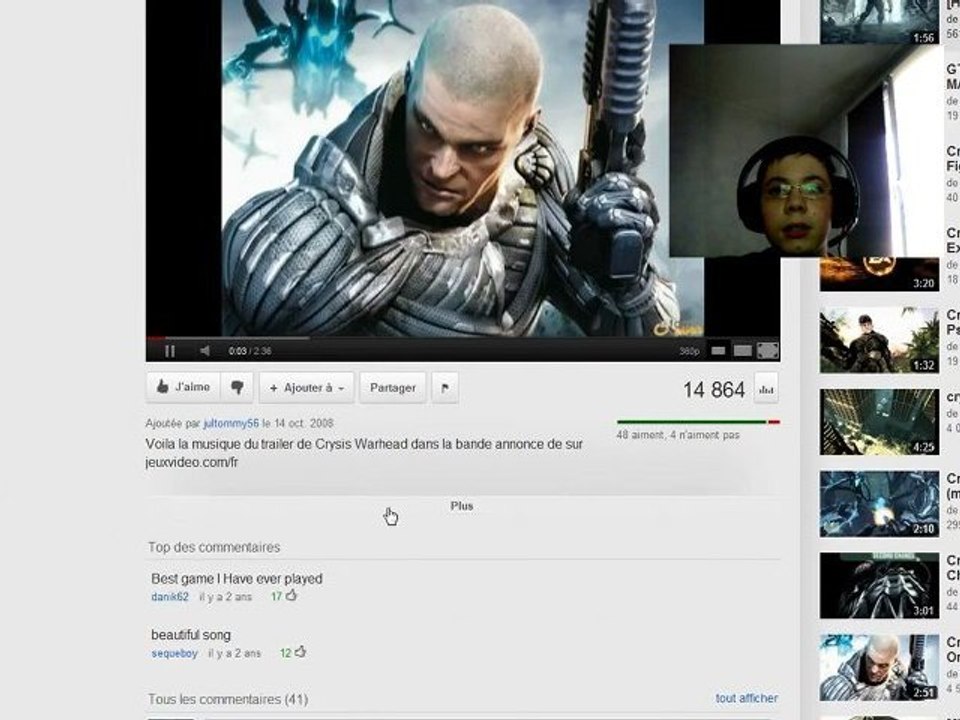Open commenter sequeboy profile
Image resolution: width=960 pixels, height=720 pixels.
pos(174,653)
